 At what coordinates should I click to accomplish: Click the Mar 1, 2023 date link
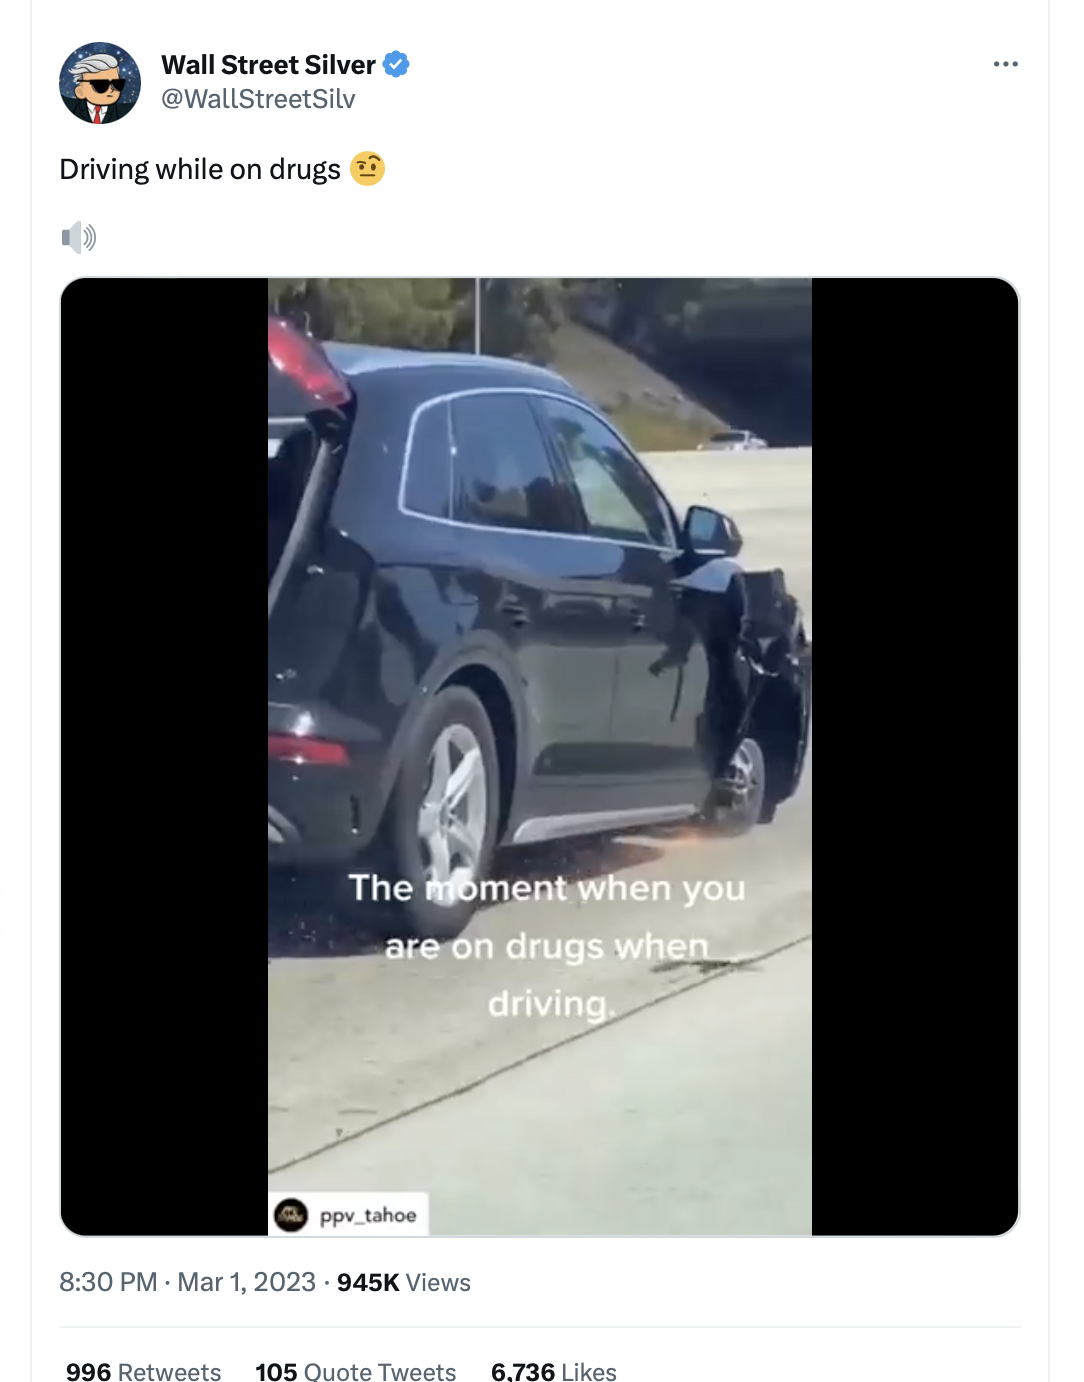(x=246, y=1282)
